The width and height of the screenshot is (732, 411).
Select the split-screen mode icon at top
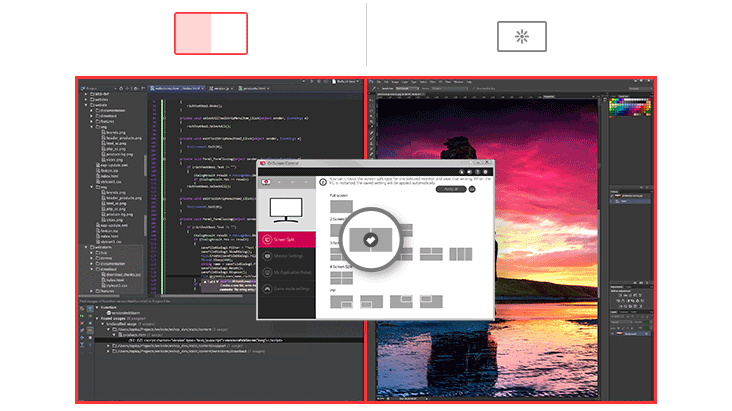click(211, 33)
